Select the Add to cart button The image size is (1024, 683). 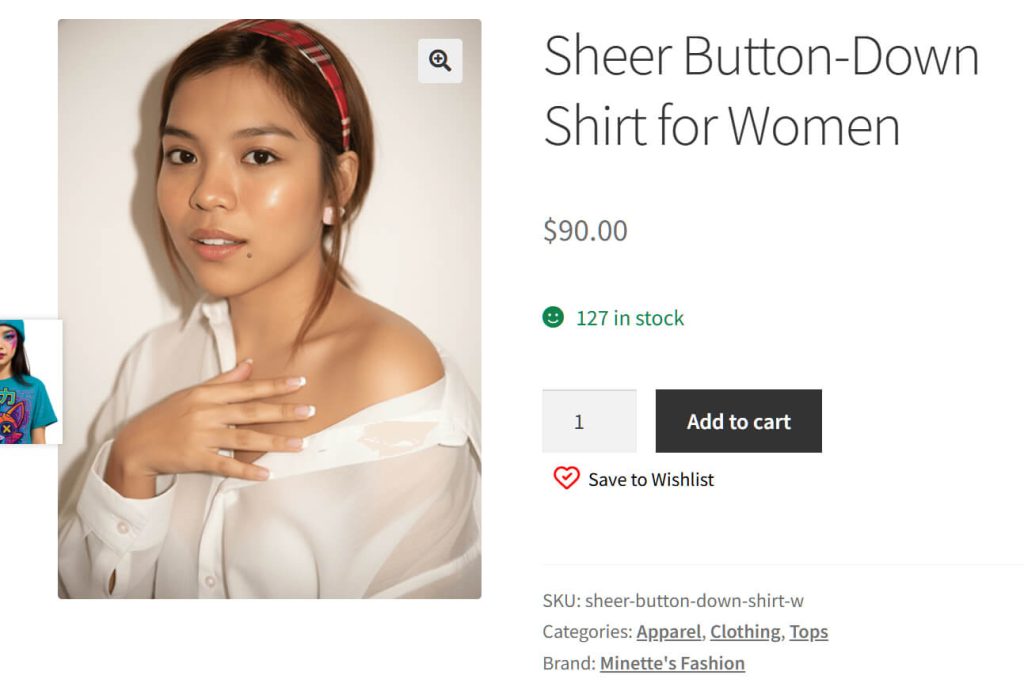738,421
